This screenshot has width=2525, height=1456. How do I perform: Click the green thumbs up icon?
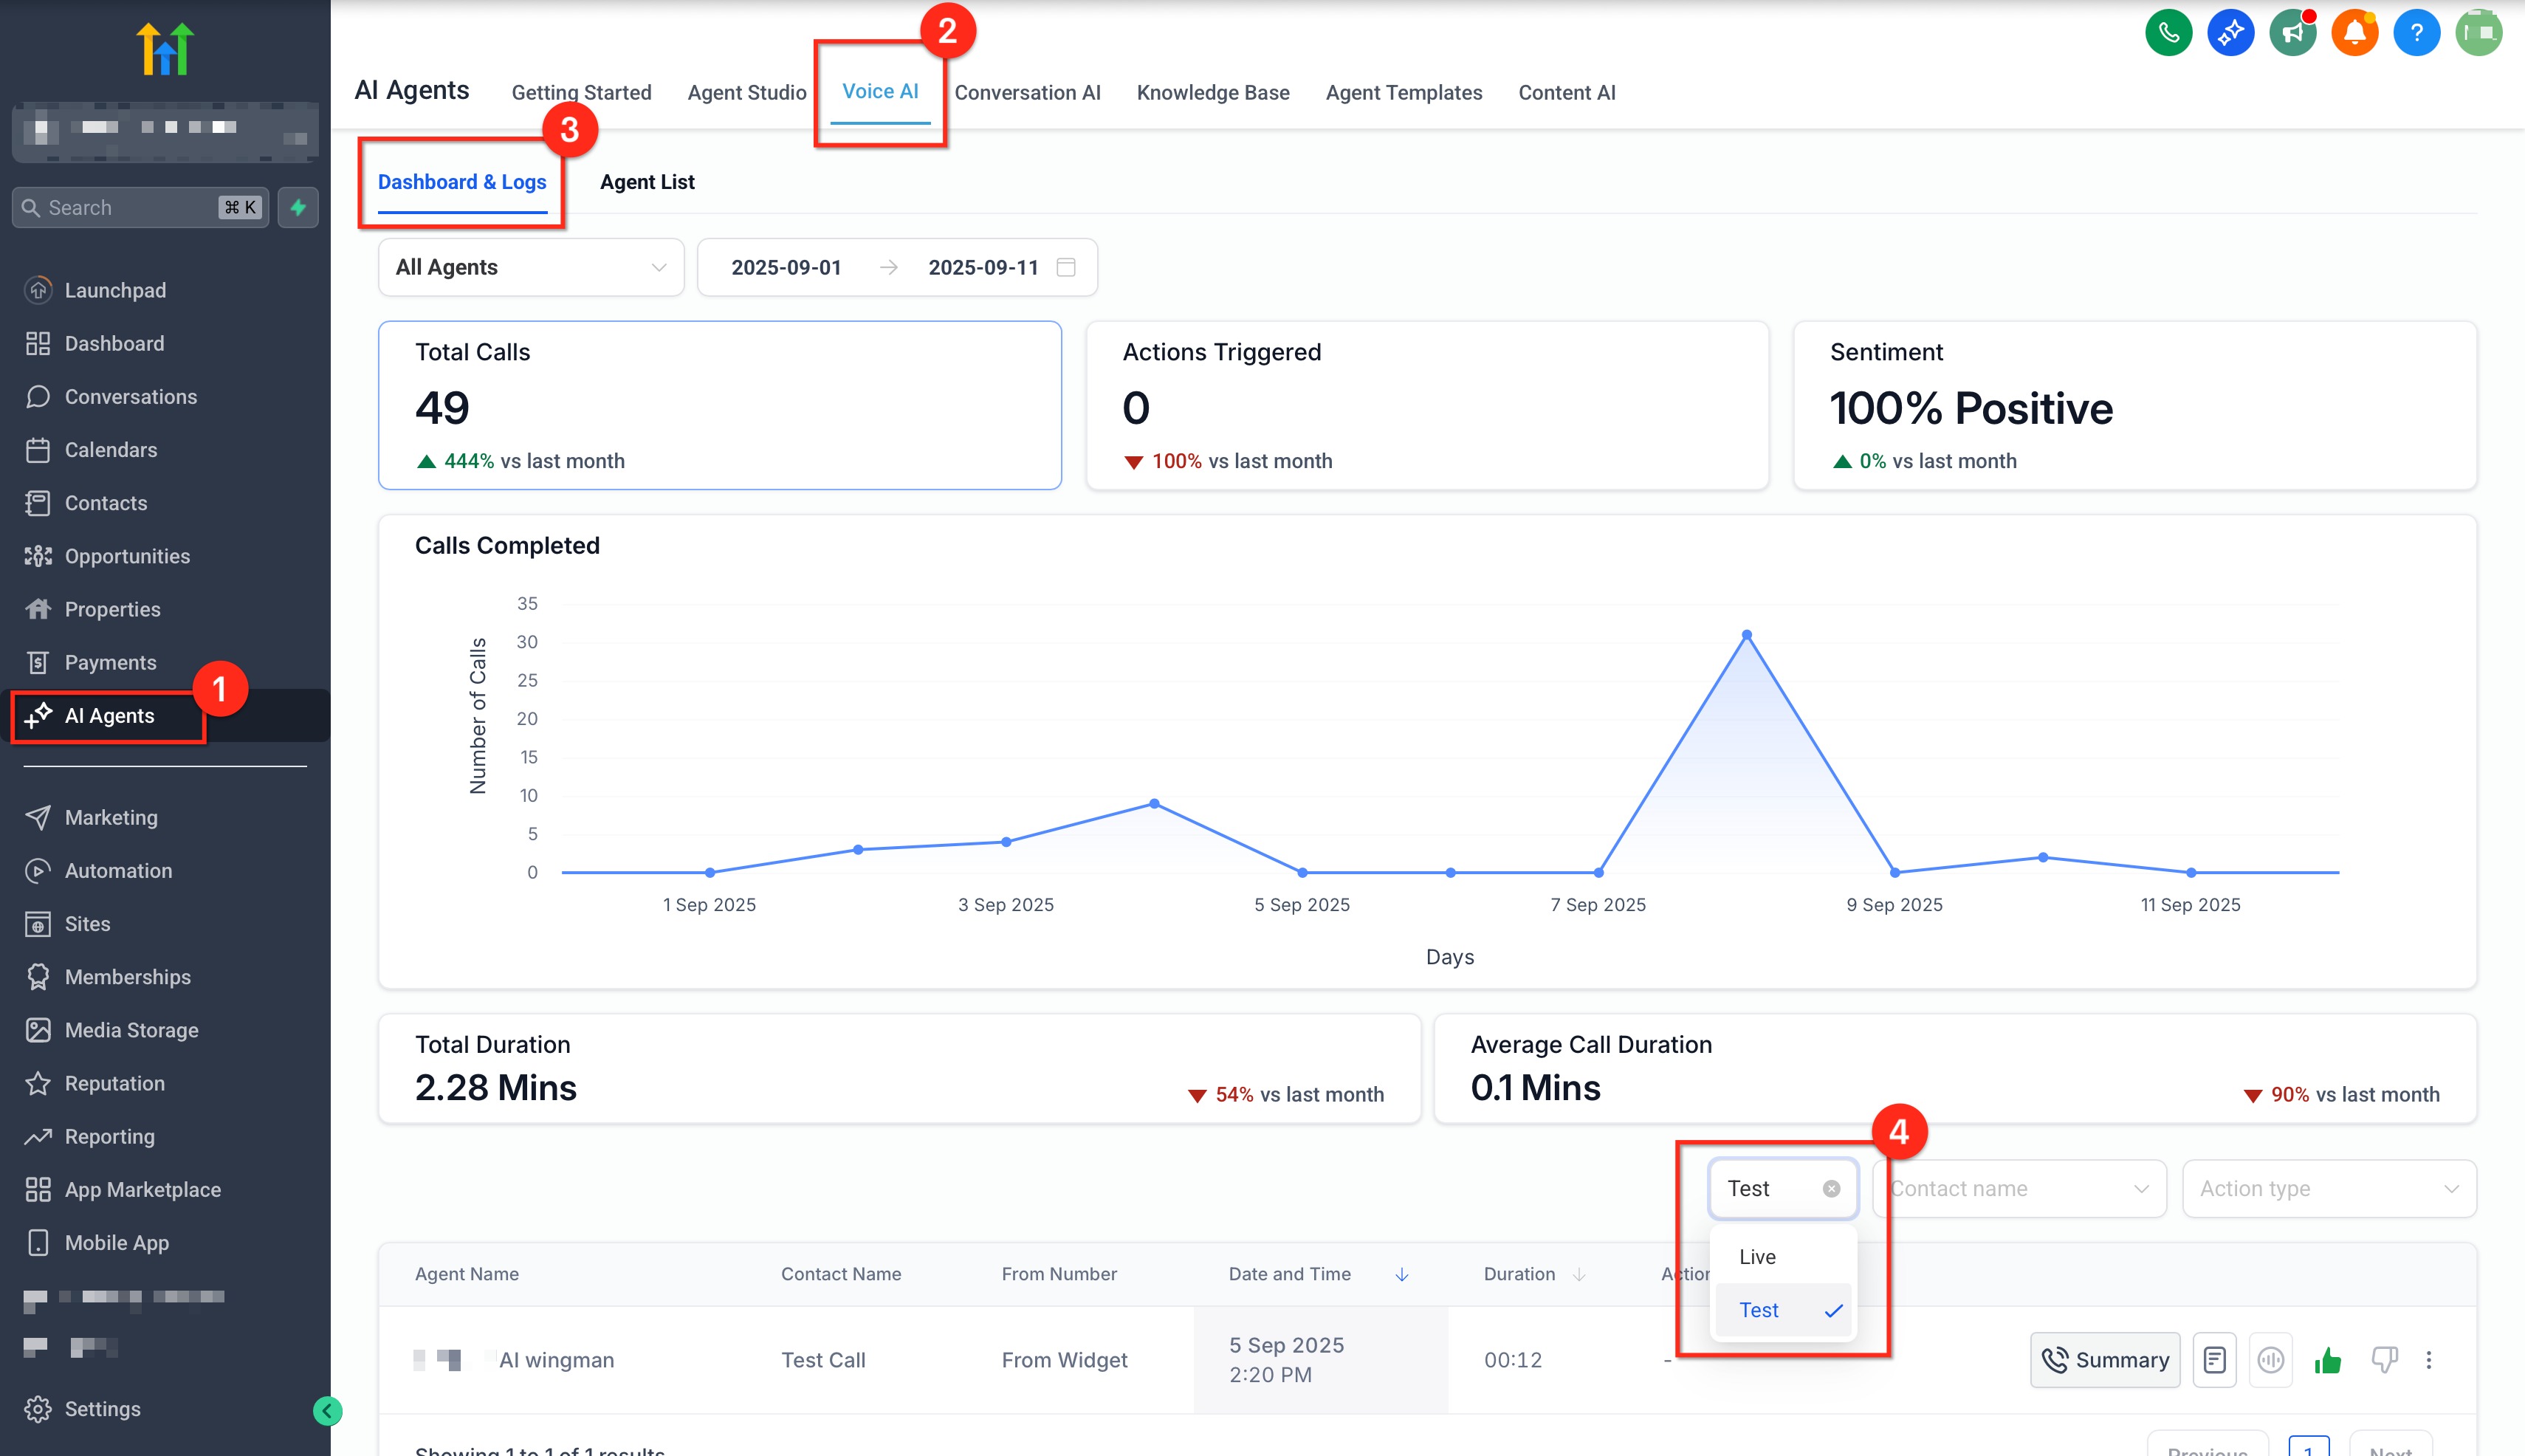[x=2327, y=1360]
